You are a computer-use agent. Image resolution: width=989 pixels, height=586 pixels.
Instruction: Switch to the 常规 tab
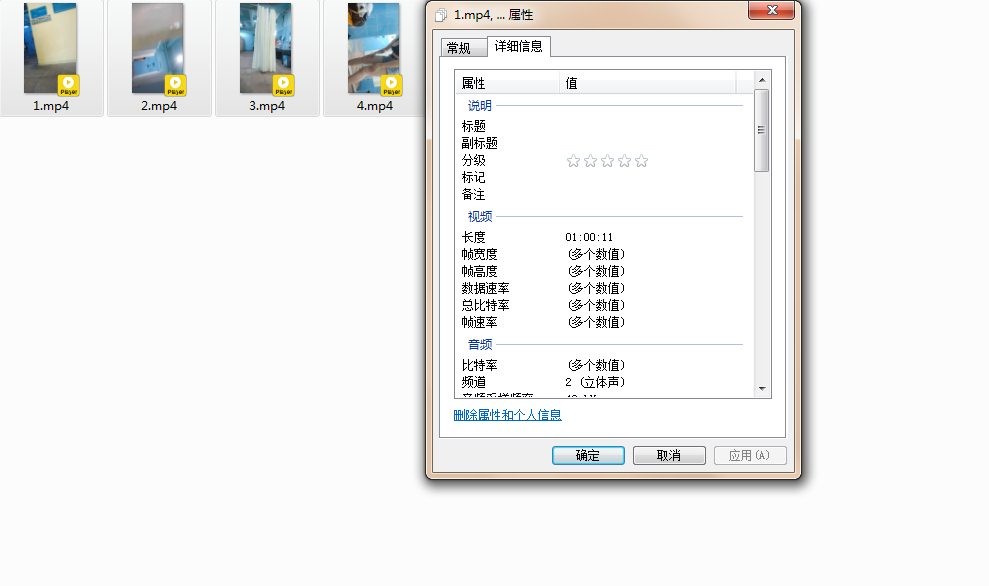[x=463, y=48]
